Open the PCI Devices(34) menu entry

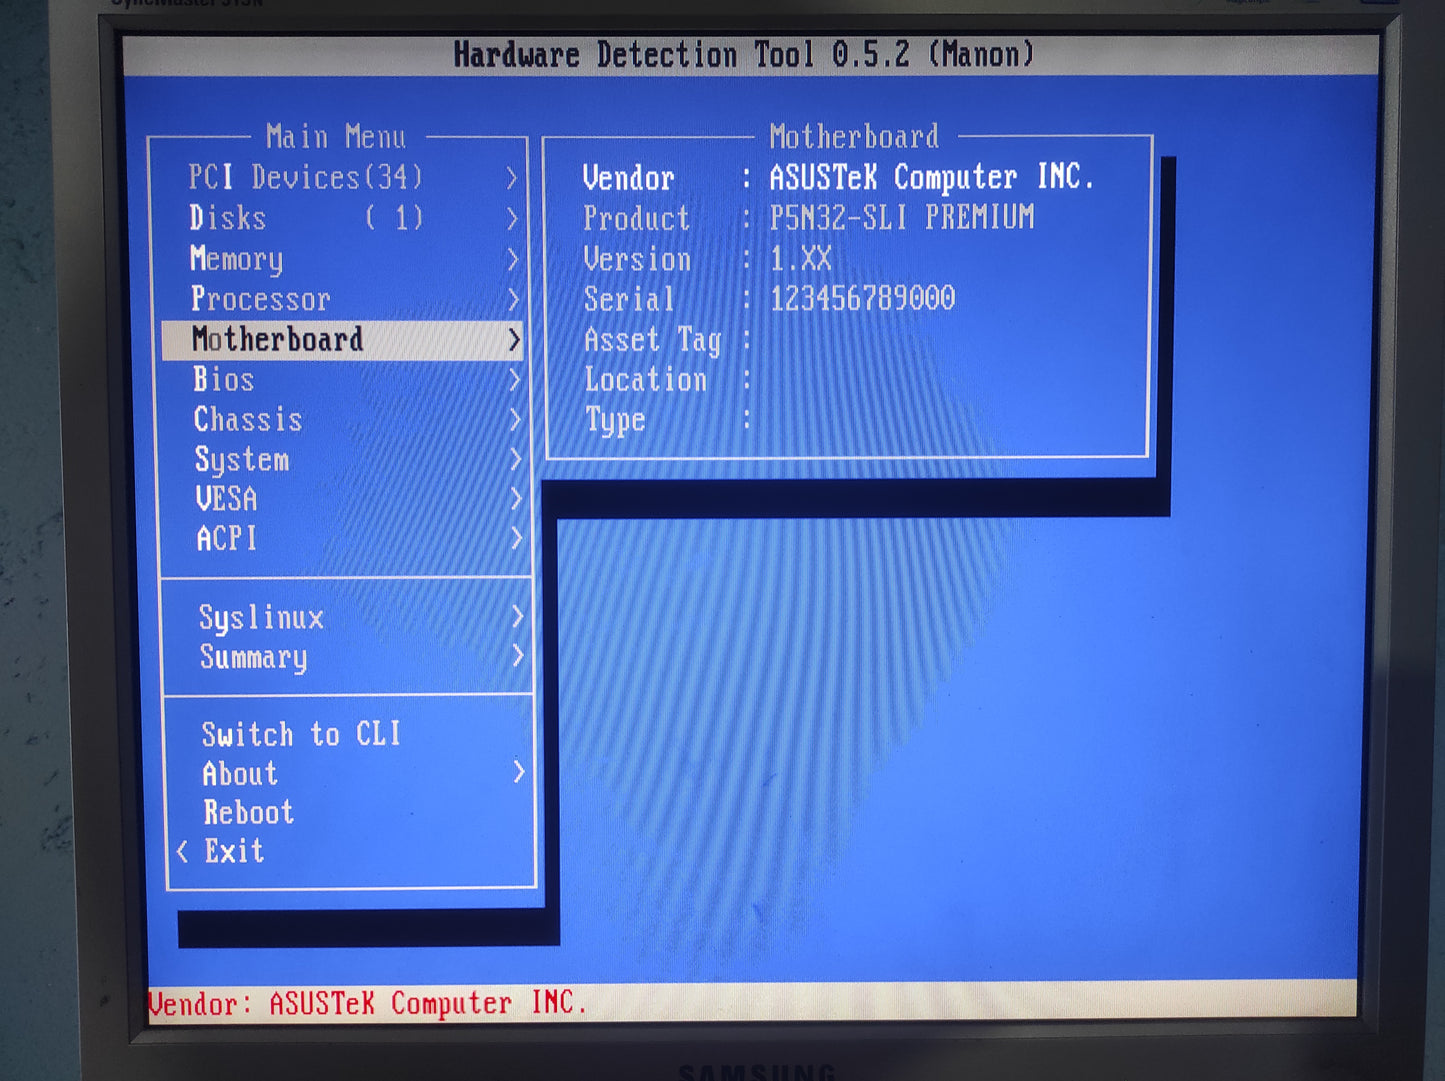tap(305, 178)
